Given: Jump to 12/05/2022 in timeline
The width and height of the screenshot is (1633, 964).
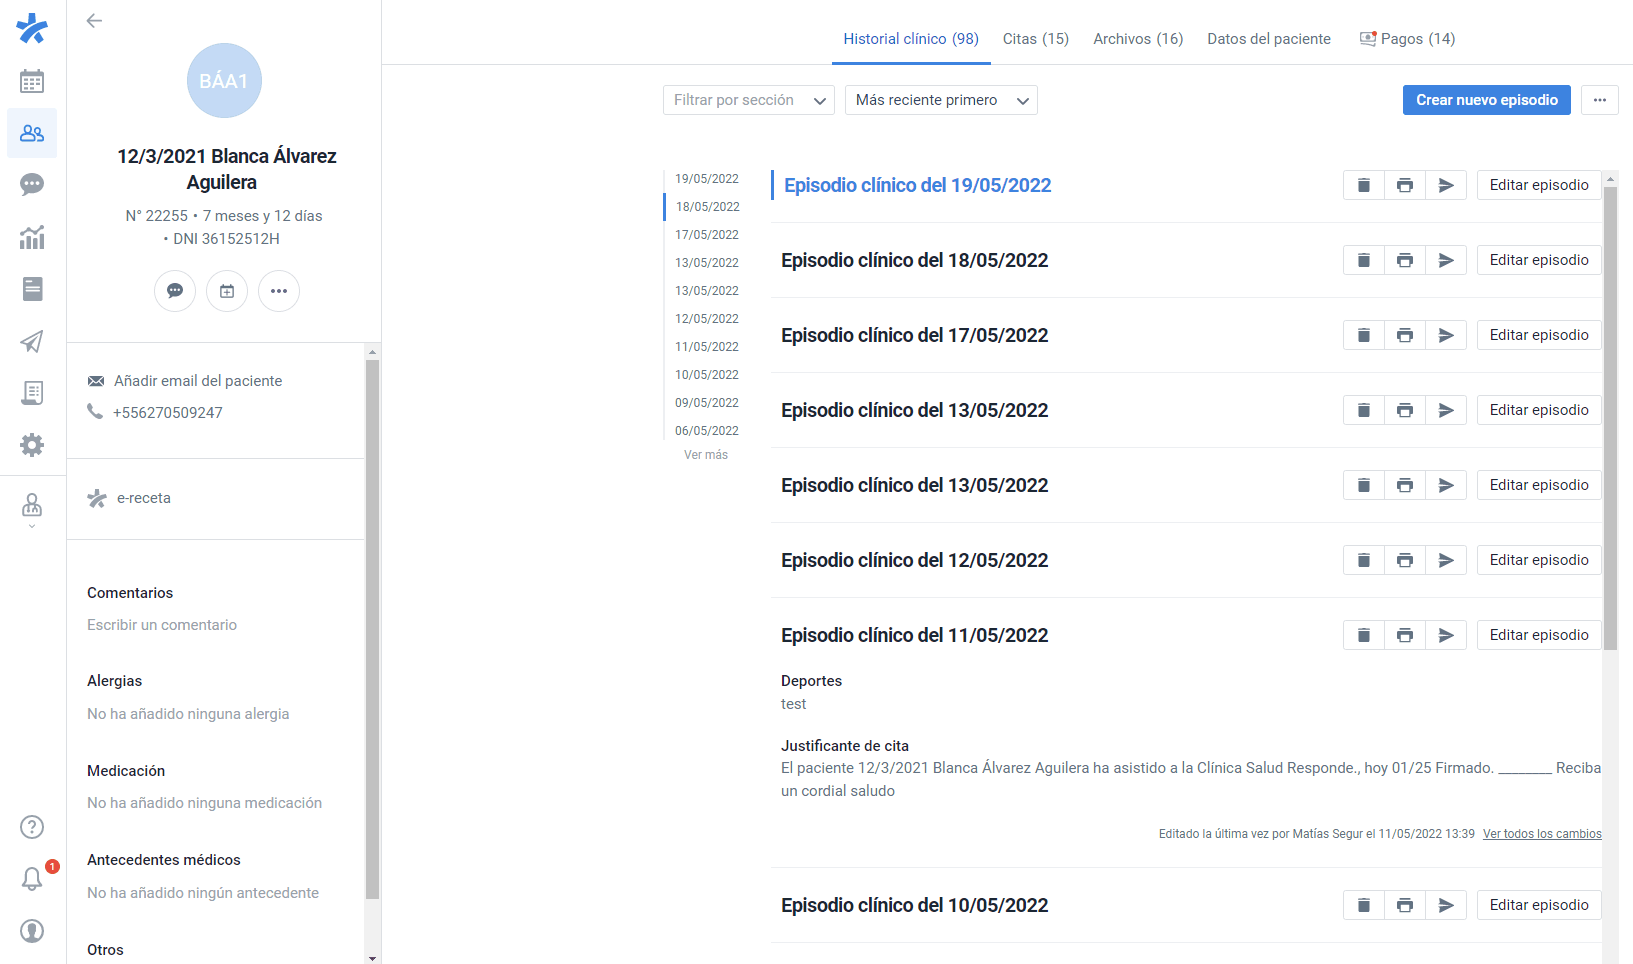Looking at the screenshot, I should (707, 319).
